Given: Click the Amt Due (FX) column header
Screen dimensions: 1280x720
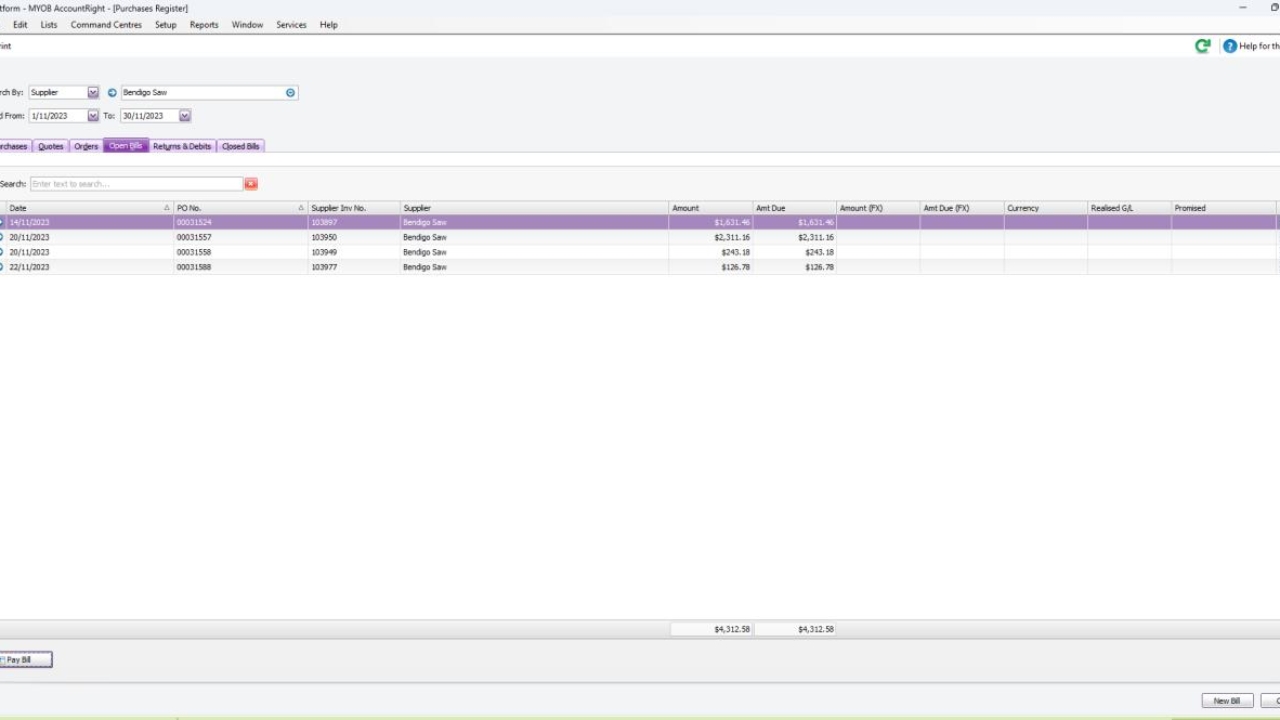Looking at the screenshot, I should coord(963,208).
